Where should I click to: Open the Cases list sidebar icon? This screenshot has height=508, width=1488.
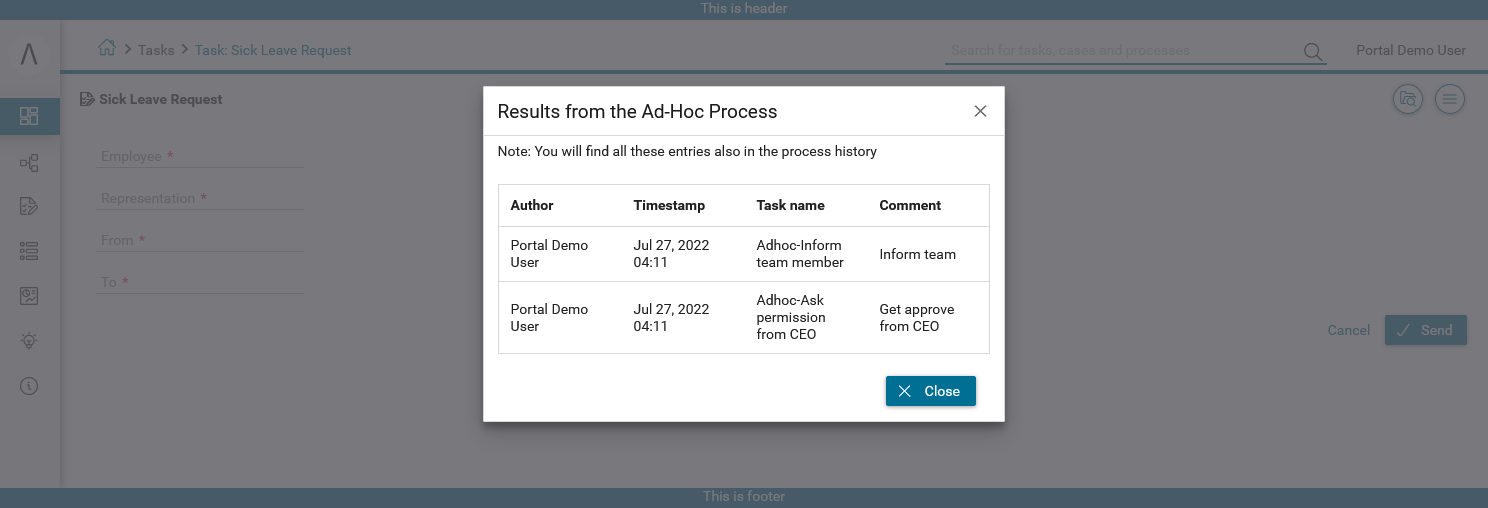coord(29,251)
